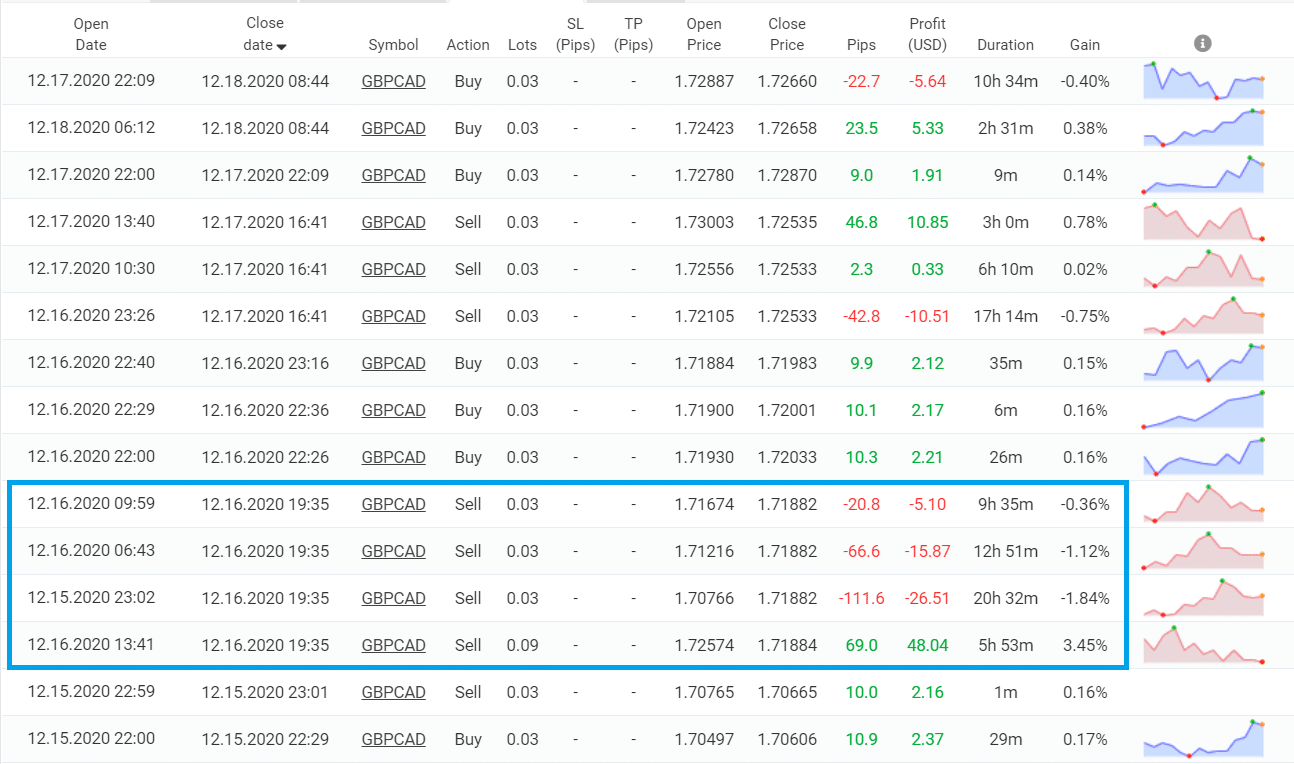1294x764 pixels.
Task: Sort table by the Duration header
Action: tap(1005, 45)
